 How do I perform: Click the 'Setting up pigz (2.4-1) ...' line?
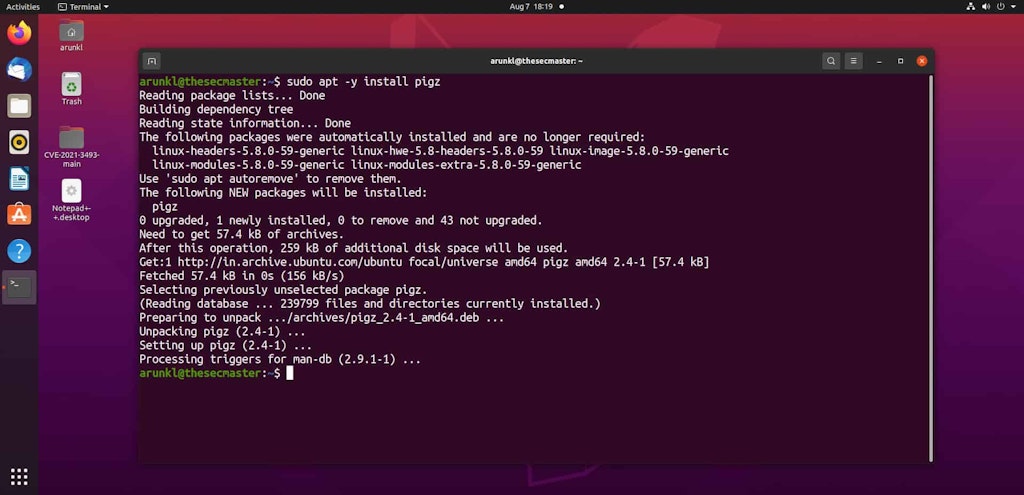pos(225,345)
